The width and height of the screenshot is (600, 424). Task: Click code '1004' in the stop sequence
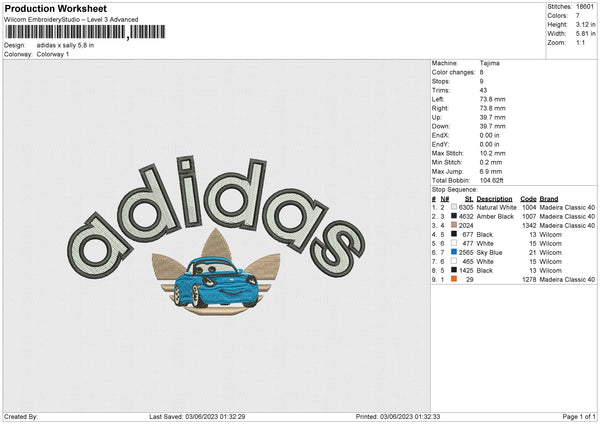[529, 207]
